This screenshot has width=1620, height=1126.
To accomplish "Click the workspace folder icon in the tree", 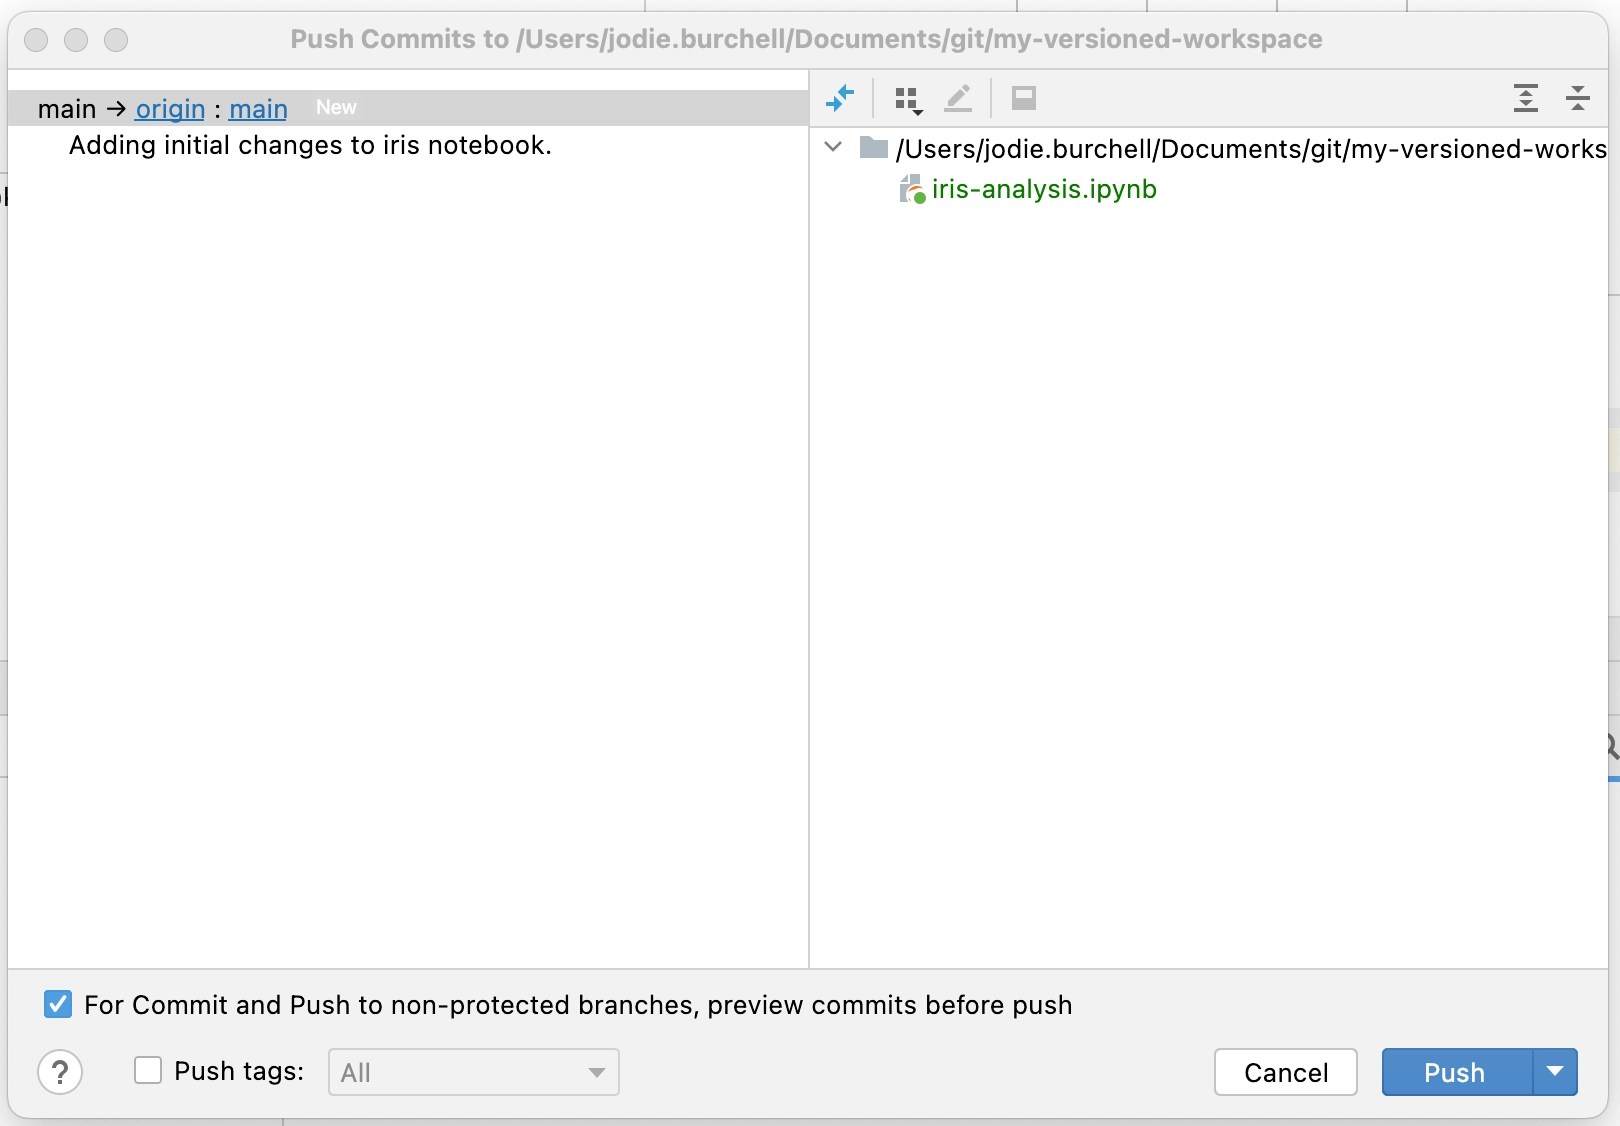I will [873, 147].
